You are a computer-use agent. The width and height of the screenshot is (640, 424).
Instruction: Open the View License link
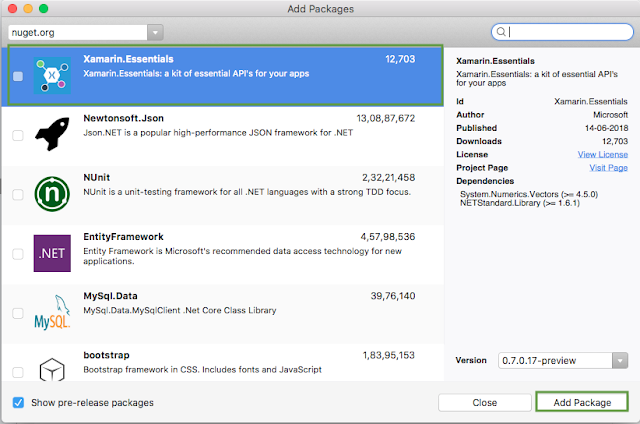(602, 154)
